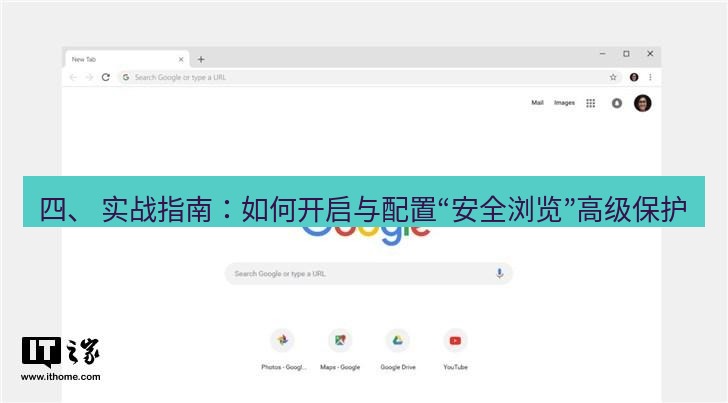Open Google notifications bell icon
Screen dimensions: 728x403
tap(617, 103)
